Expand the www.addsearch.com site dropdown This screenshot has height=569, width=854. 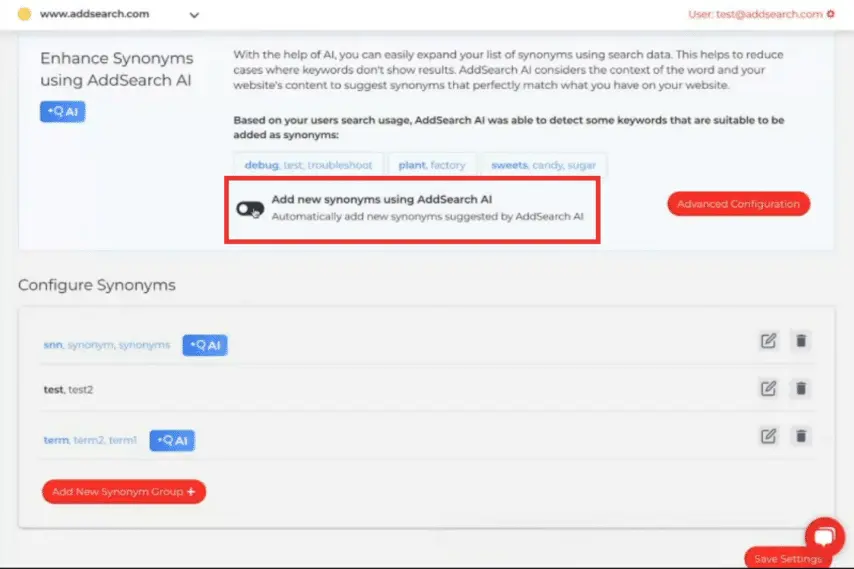tap(194, 15)
